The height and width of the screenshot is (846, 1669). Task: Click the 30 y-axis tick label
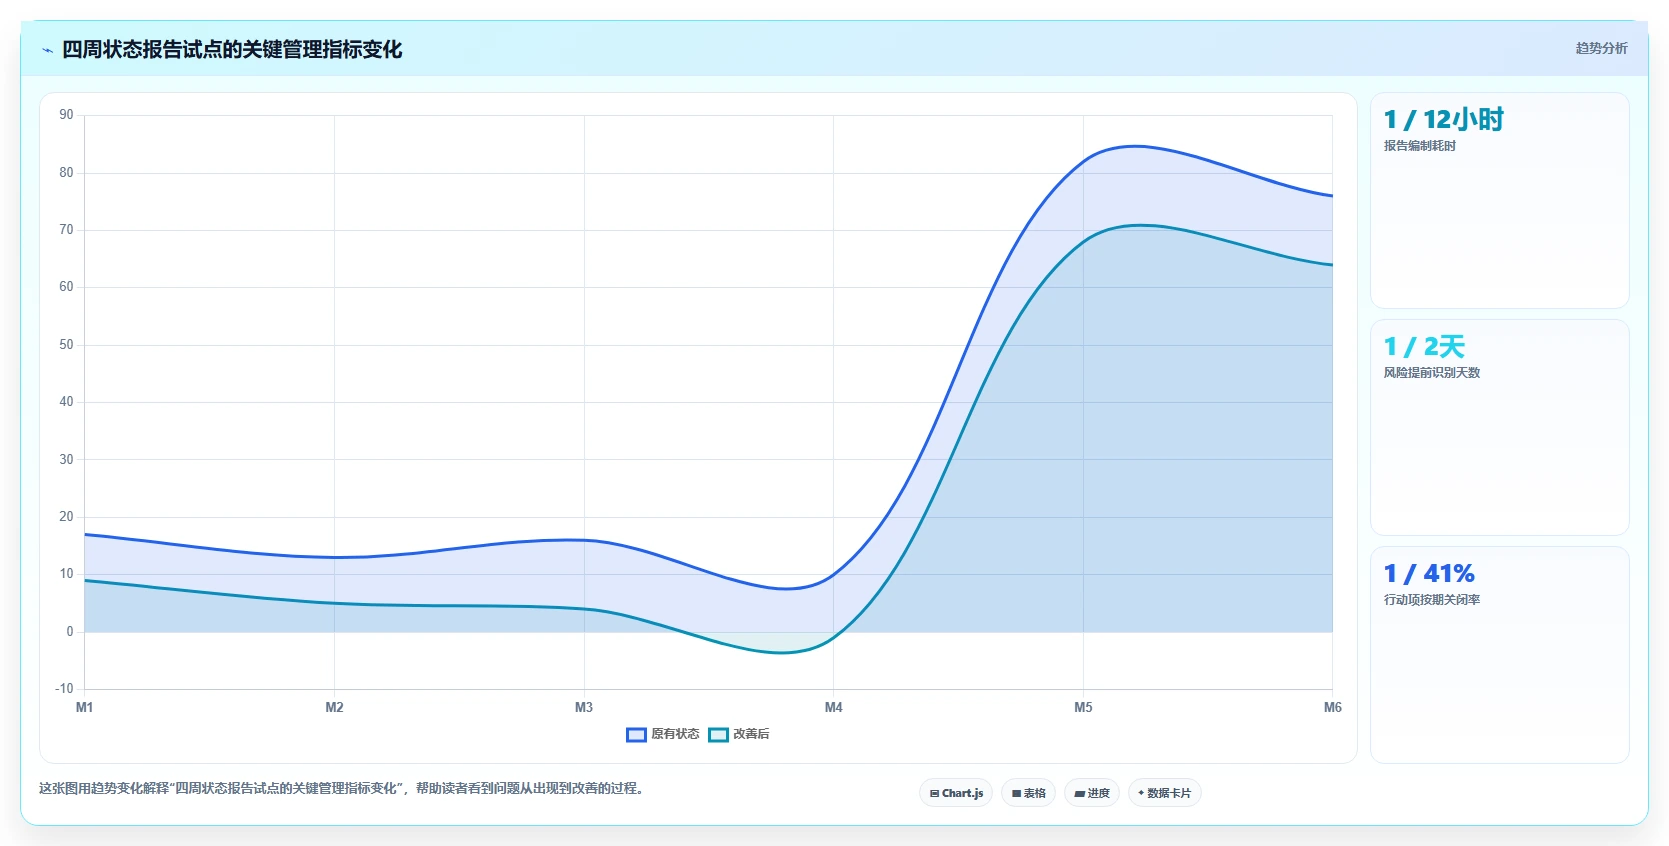(x=66, y=460)
